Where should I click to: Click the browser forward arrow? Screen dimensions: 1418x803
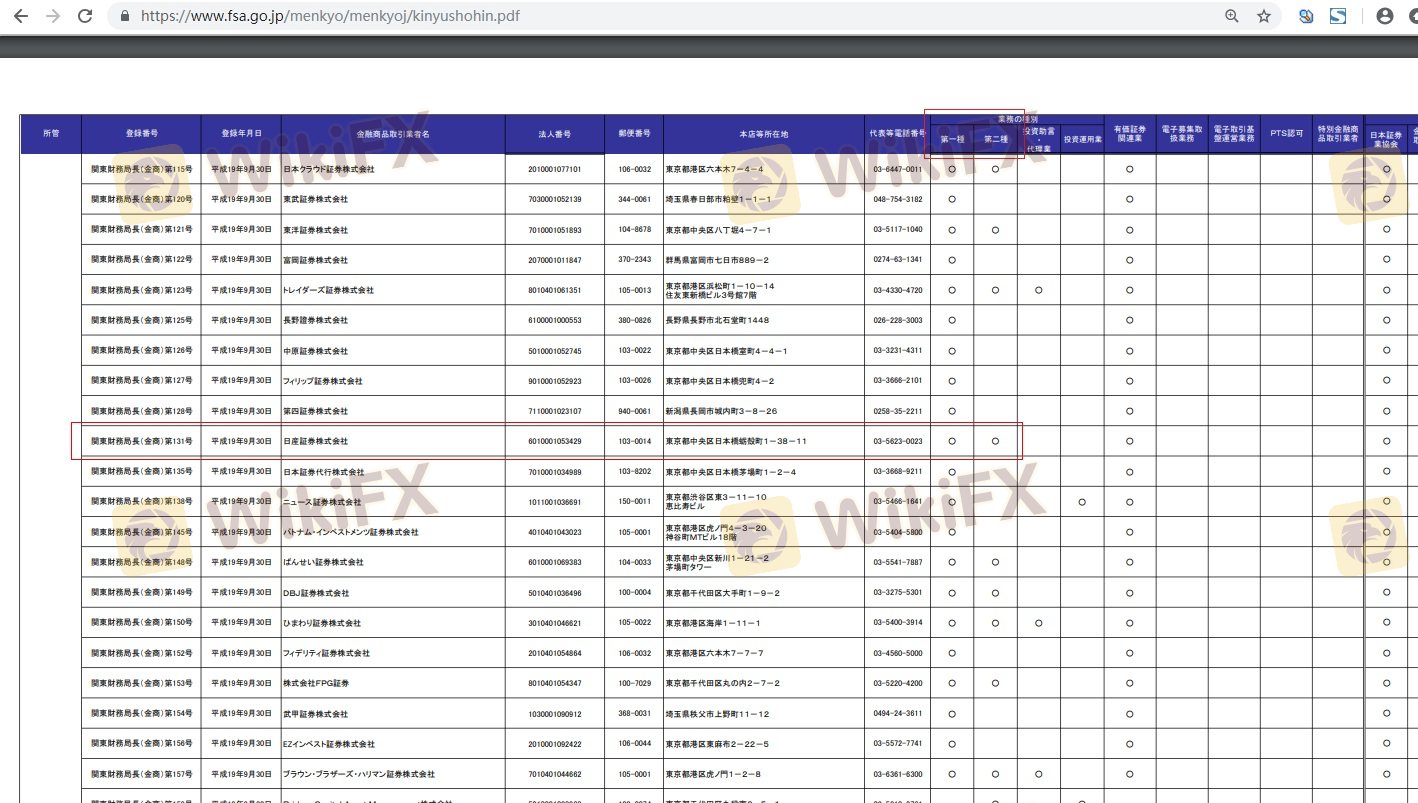coord(53,16)
